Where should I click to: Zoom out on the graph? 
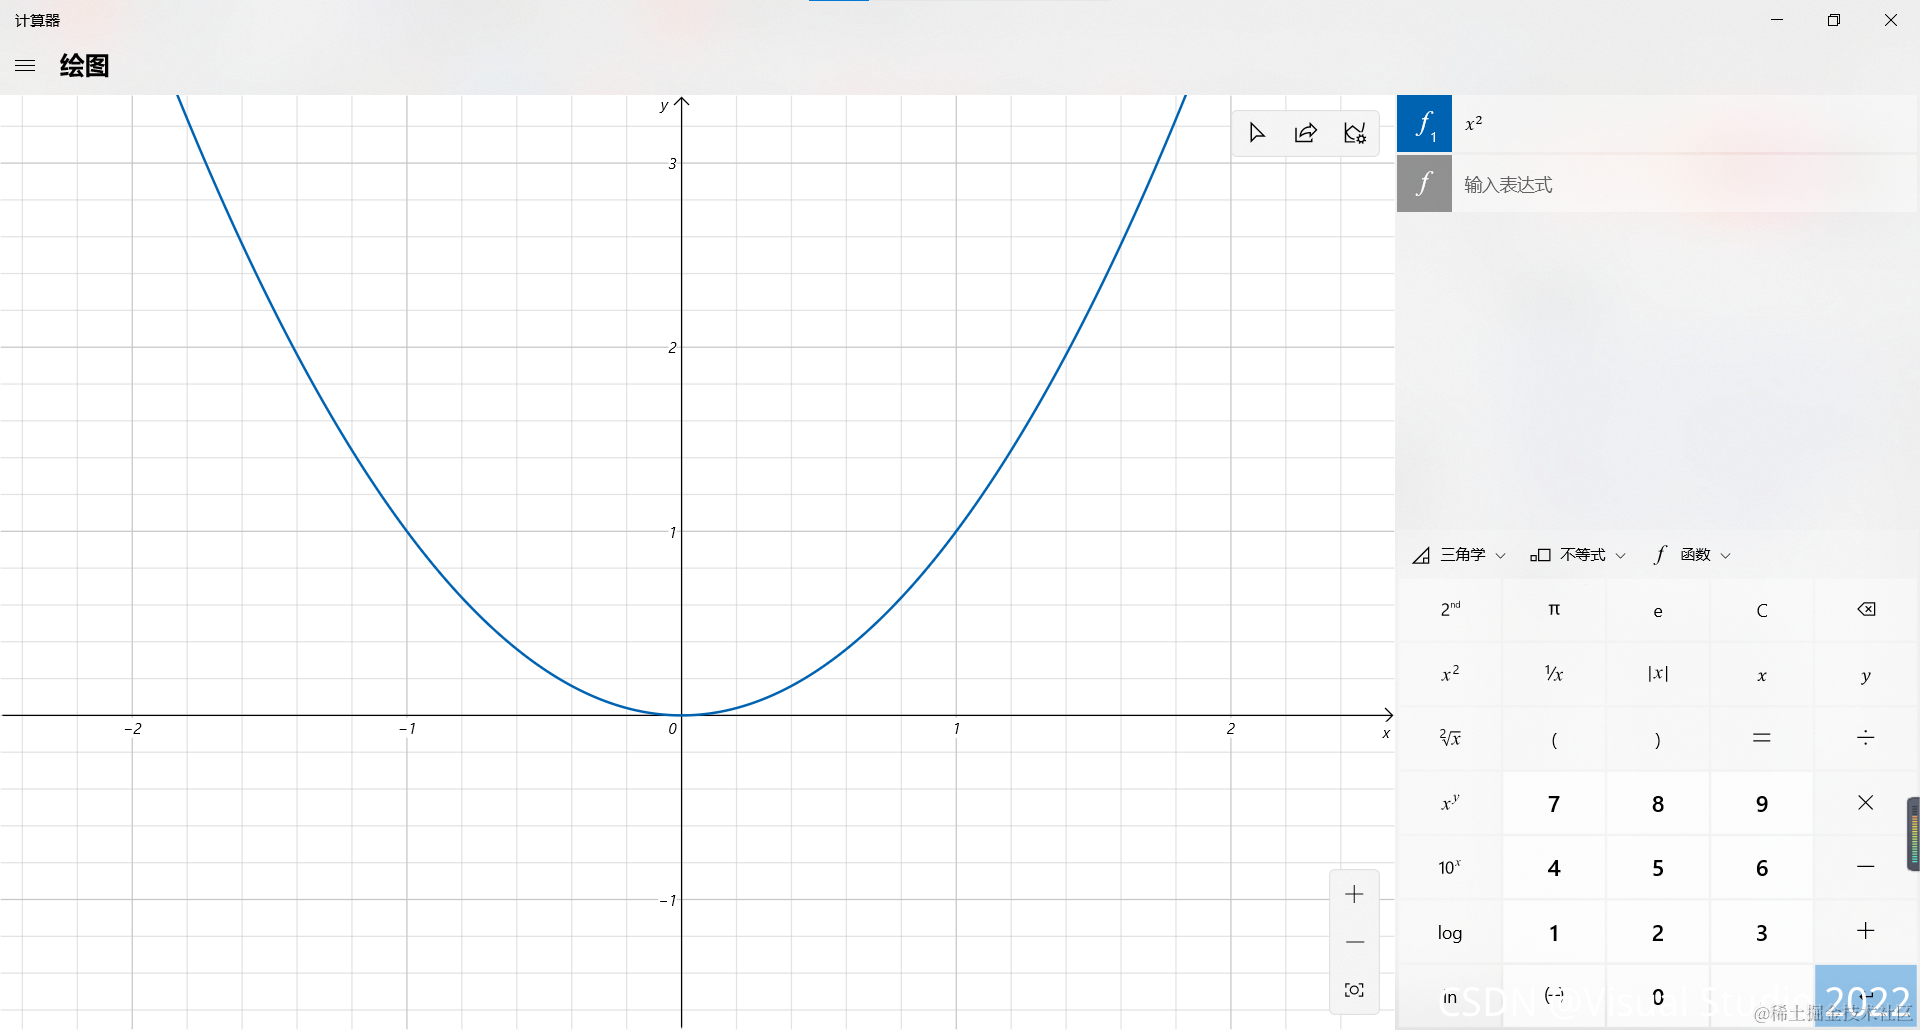1354,942
